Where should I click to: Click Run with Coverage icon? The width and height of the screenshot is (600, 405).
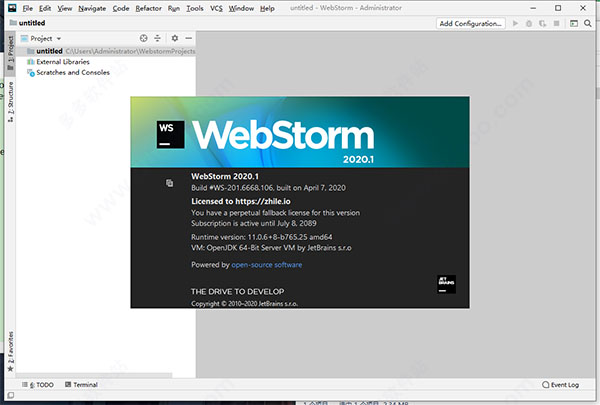[x=542, y=23]
